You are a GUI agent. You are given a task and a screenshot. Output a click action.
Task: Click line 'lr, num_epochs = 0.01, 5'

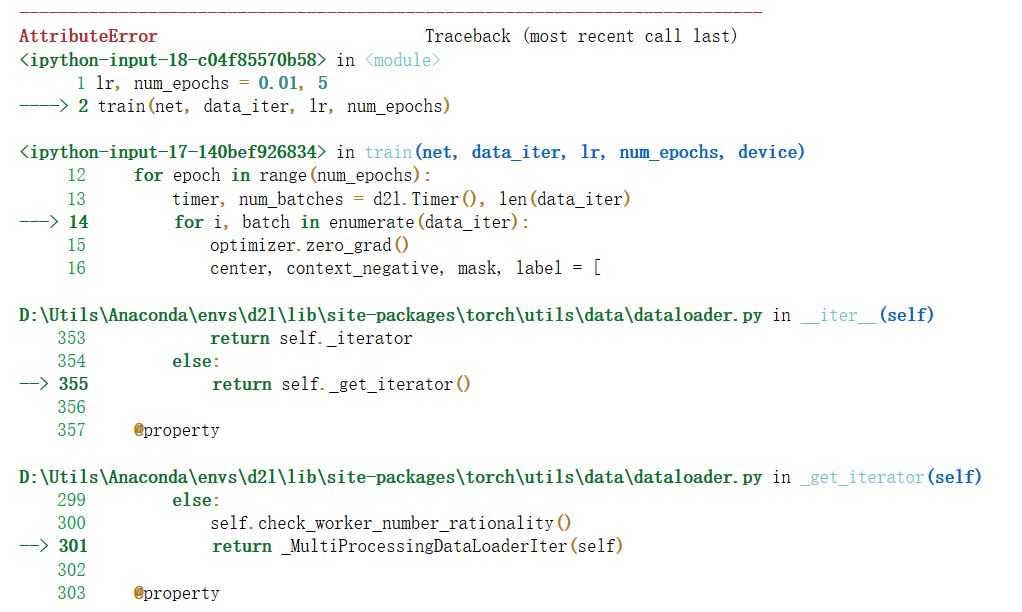click(x=212, y=83)
